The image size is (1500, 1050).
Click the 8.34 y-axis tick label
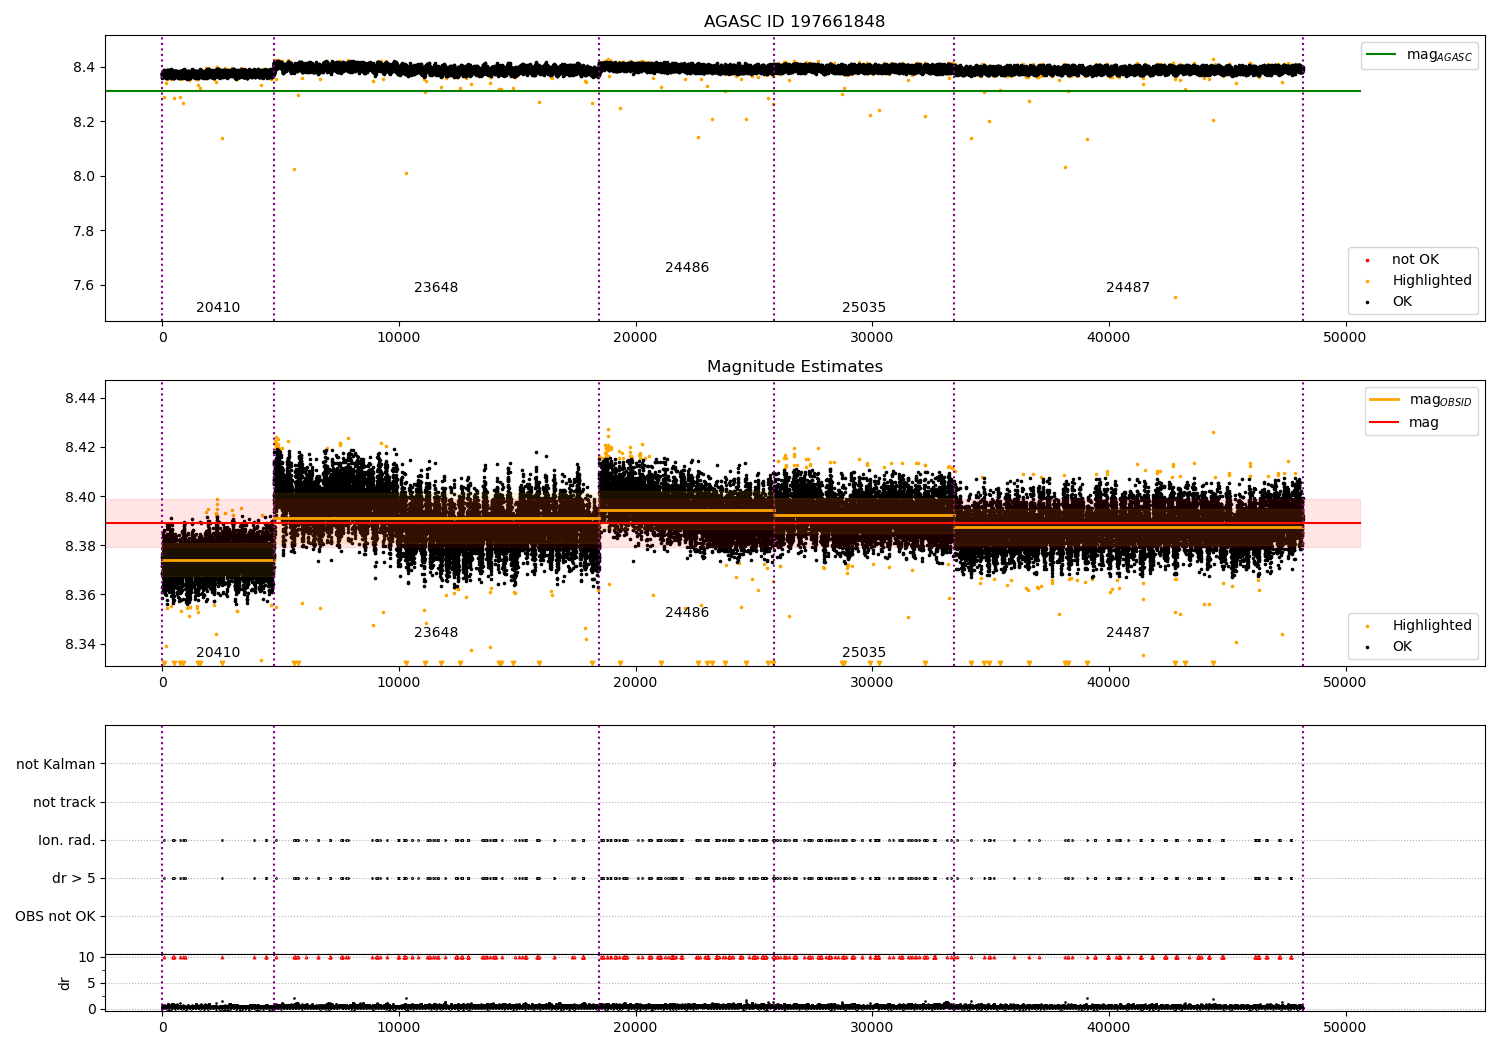pos(81,645)
